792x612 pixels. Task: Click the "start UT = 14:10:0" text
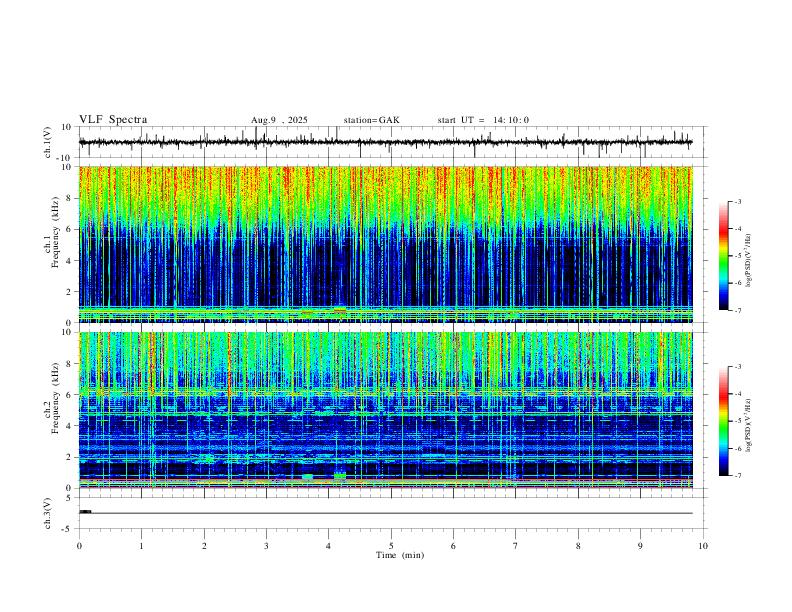[483, 120]
